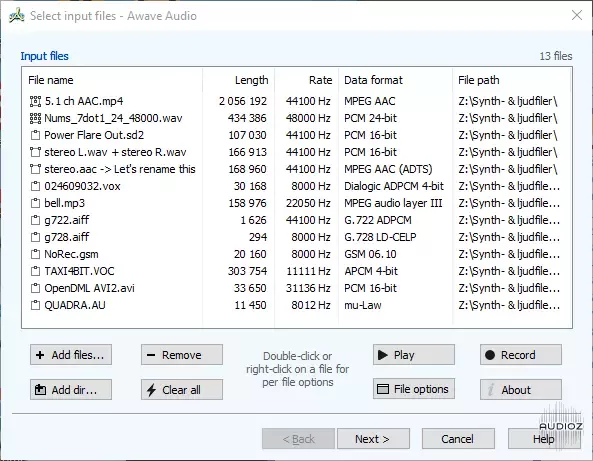This screenshot has width=593, height=461.
Task: Remove the selected file from list
Action: click(182, 355)
